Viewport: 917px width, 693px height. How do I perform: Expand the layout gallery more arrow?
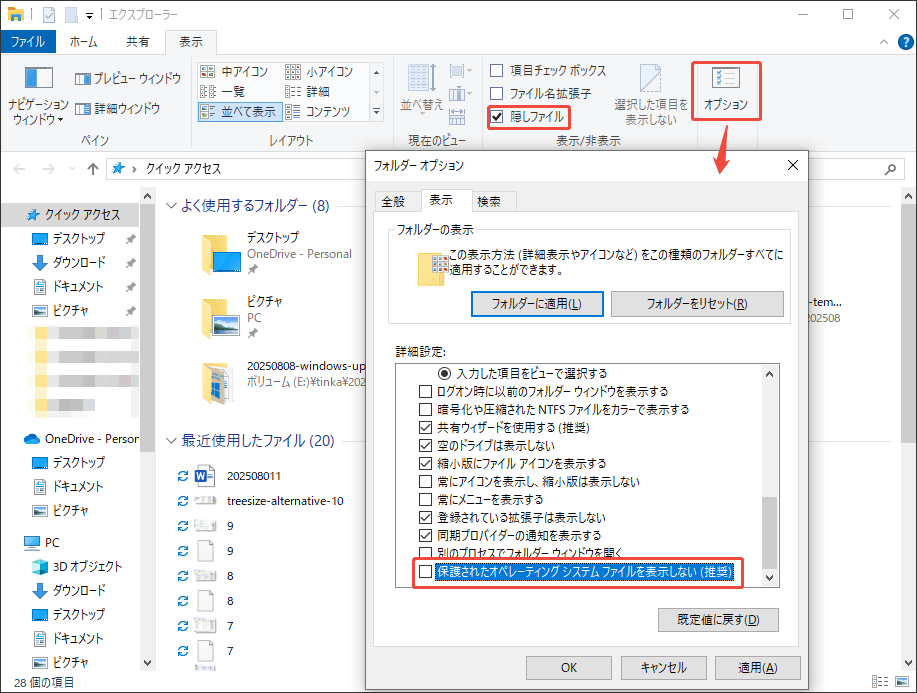377,111
